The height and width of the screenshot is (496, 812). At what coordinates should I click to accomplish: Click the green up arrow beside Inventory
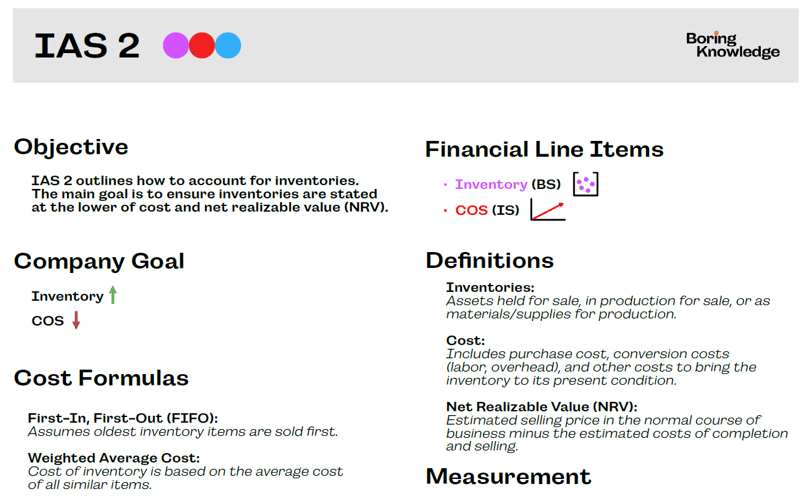(113, 295)
